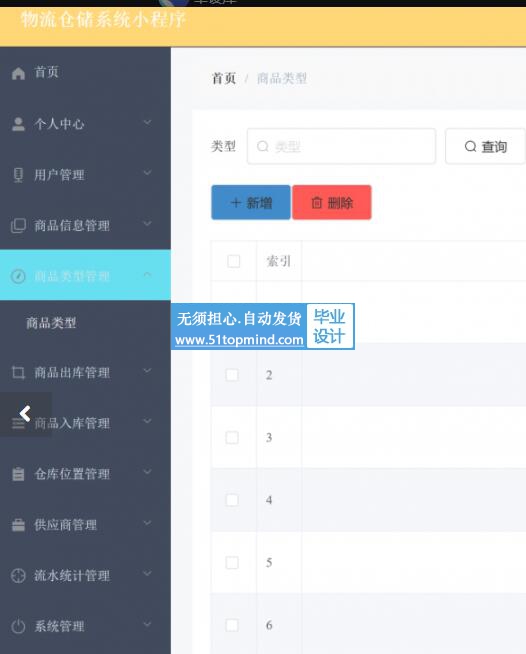The height and width of the screenshot is (654, 526).
Task: Click the user icon for 个人中心
Action: click(18, 124)
